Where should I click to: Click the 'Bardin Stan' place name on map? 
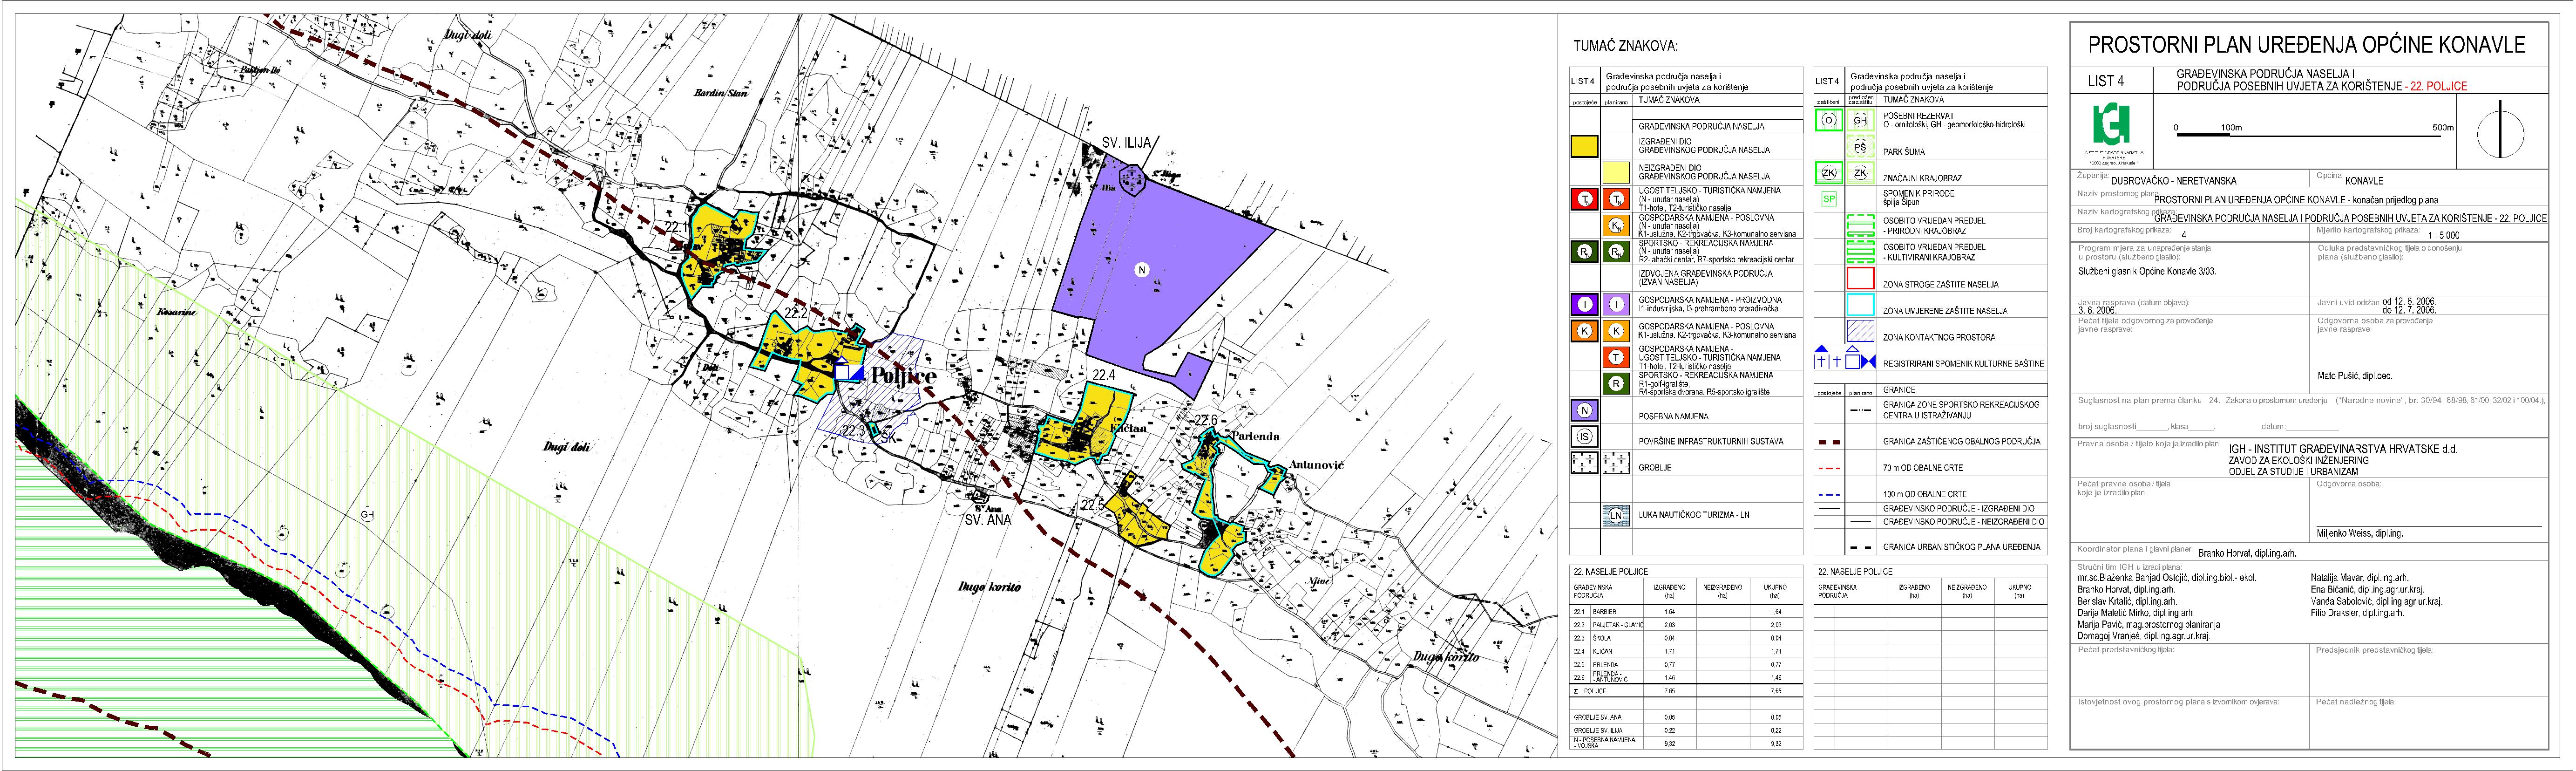click(x=721, y=93)
